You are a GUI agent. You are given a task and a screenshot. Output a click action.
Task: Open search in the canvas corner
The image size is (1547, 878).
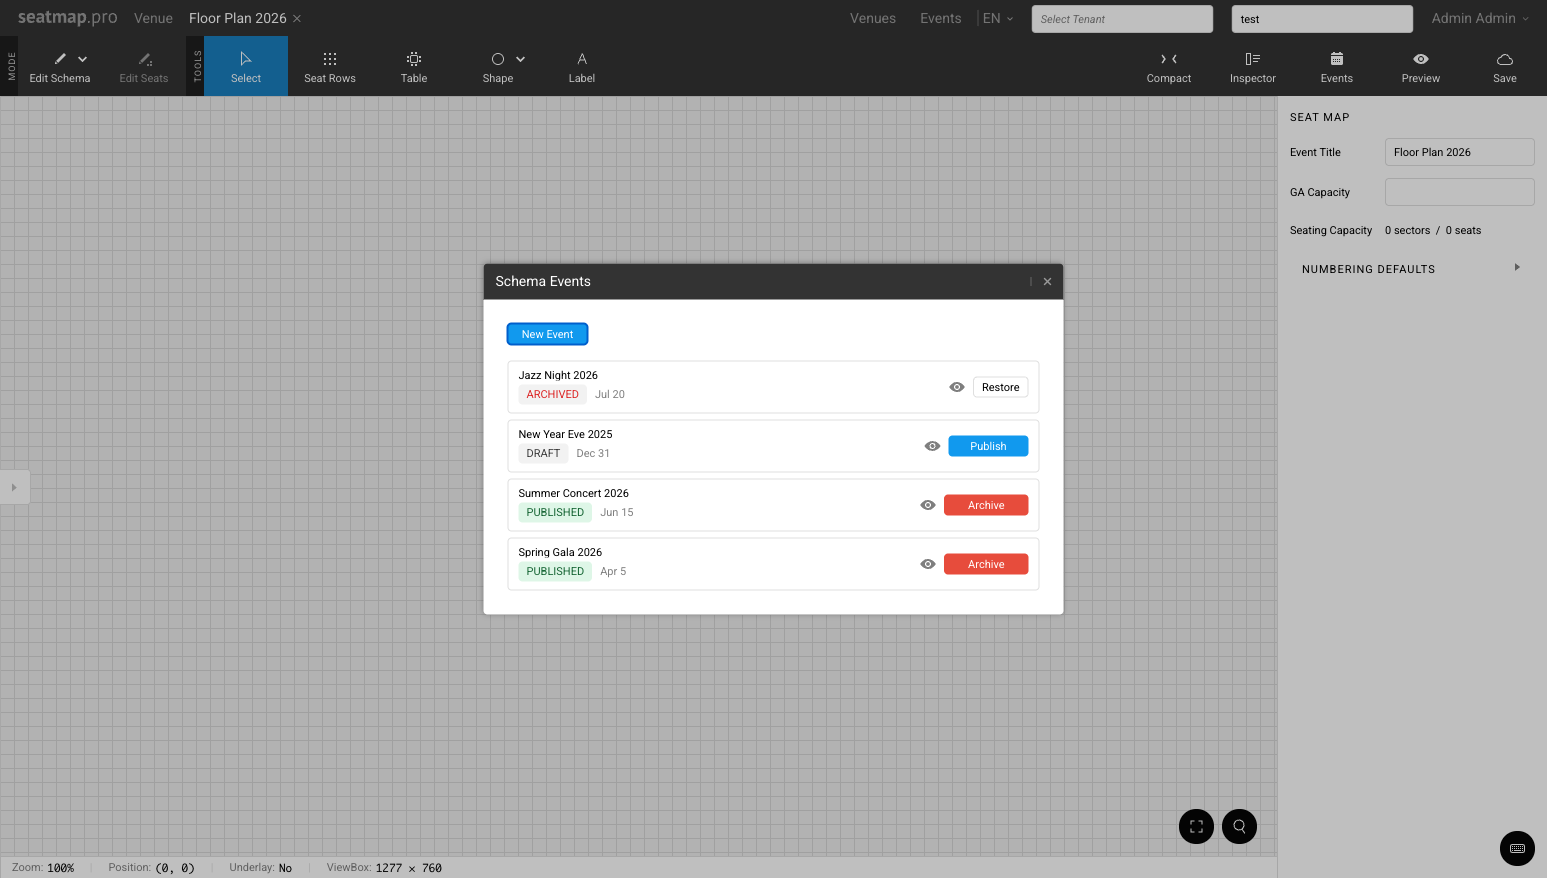pyautogui.click(x=1239, y=826)
